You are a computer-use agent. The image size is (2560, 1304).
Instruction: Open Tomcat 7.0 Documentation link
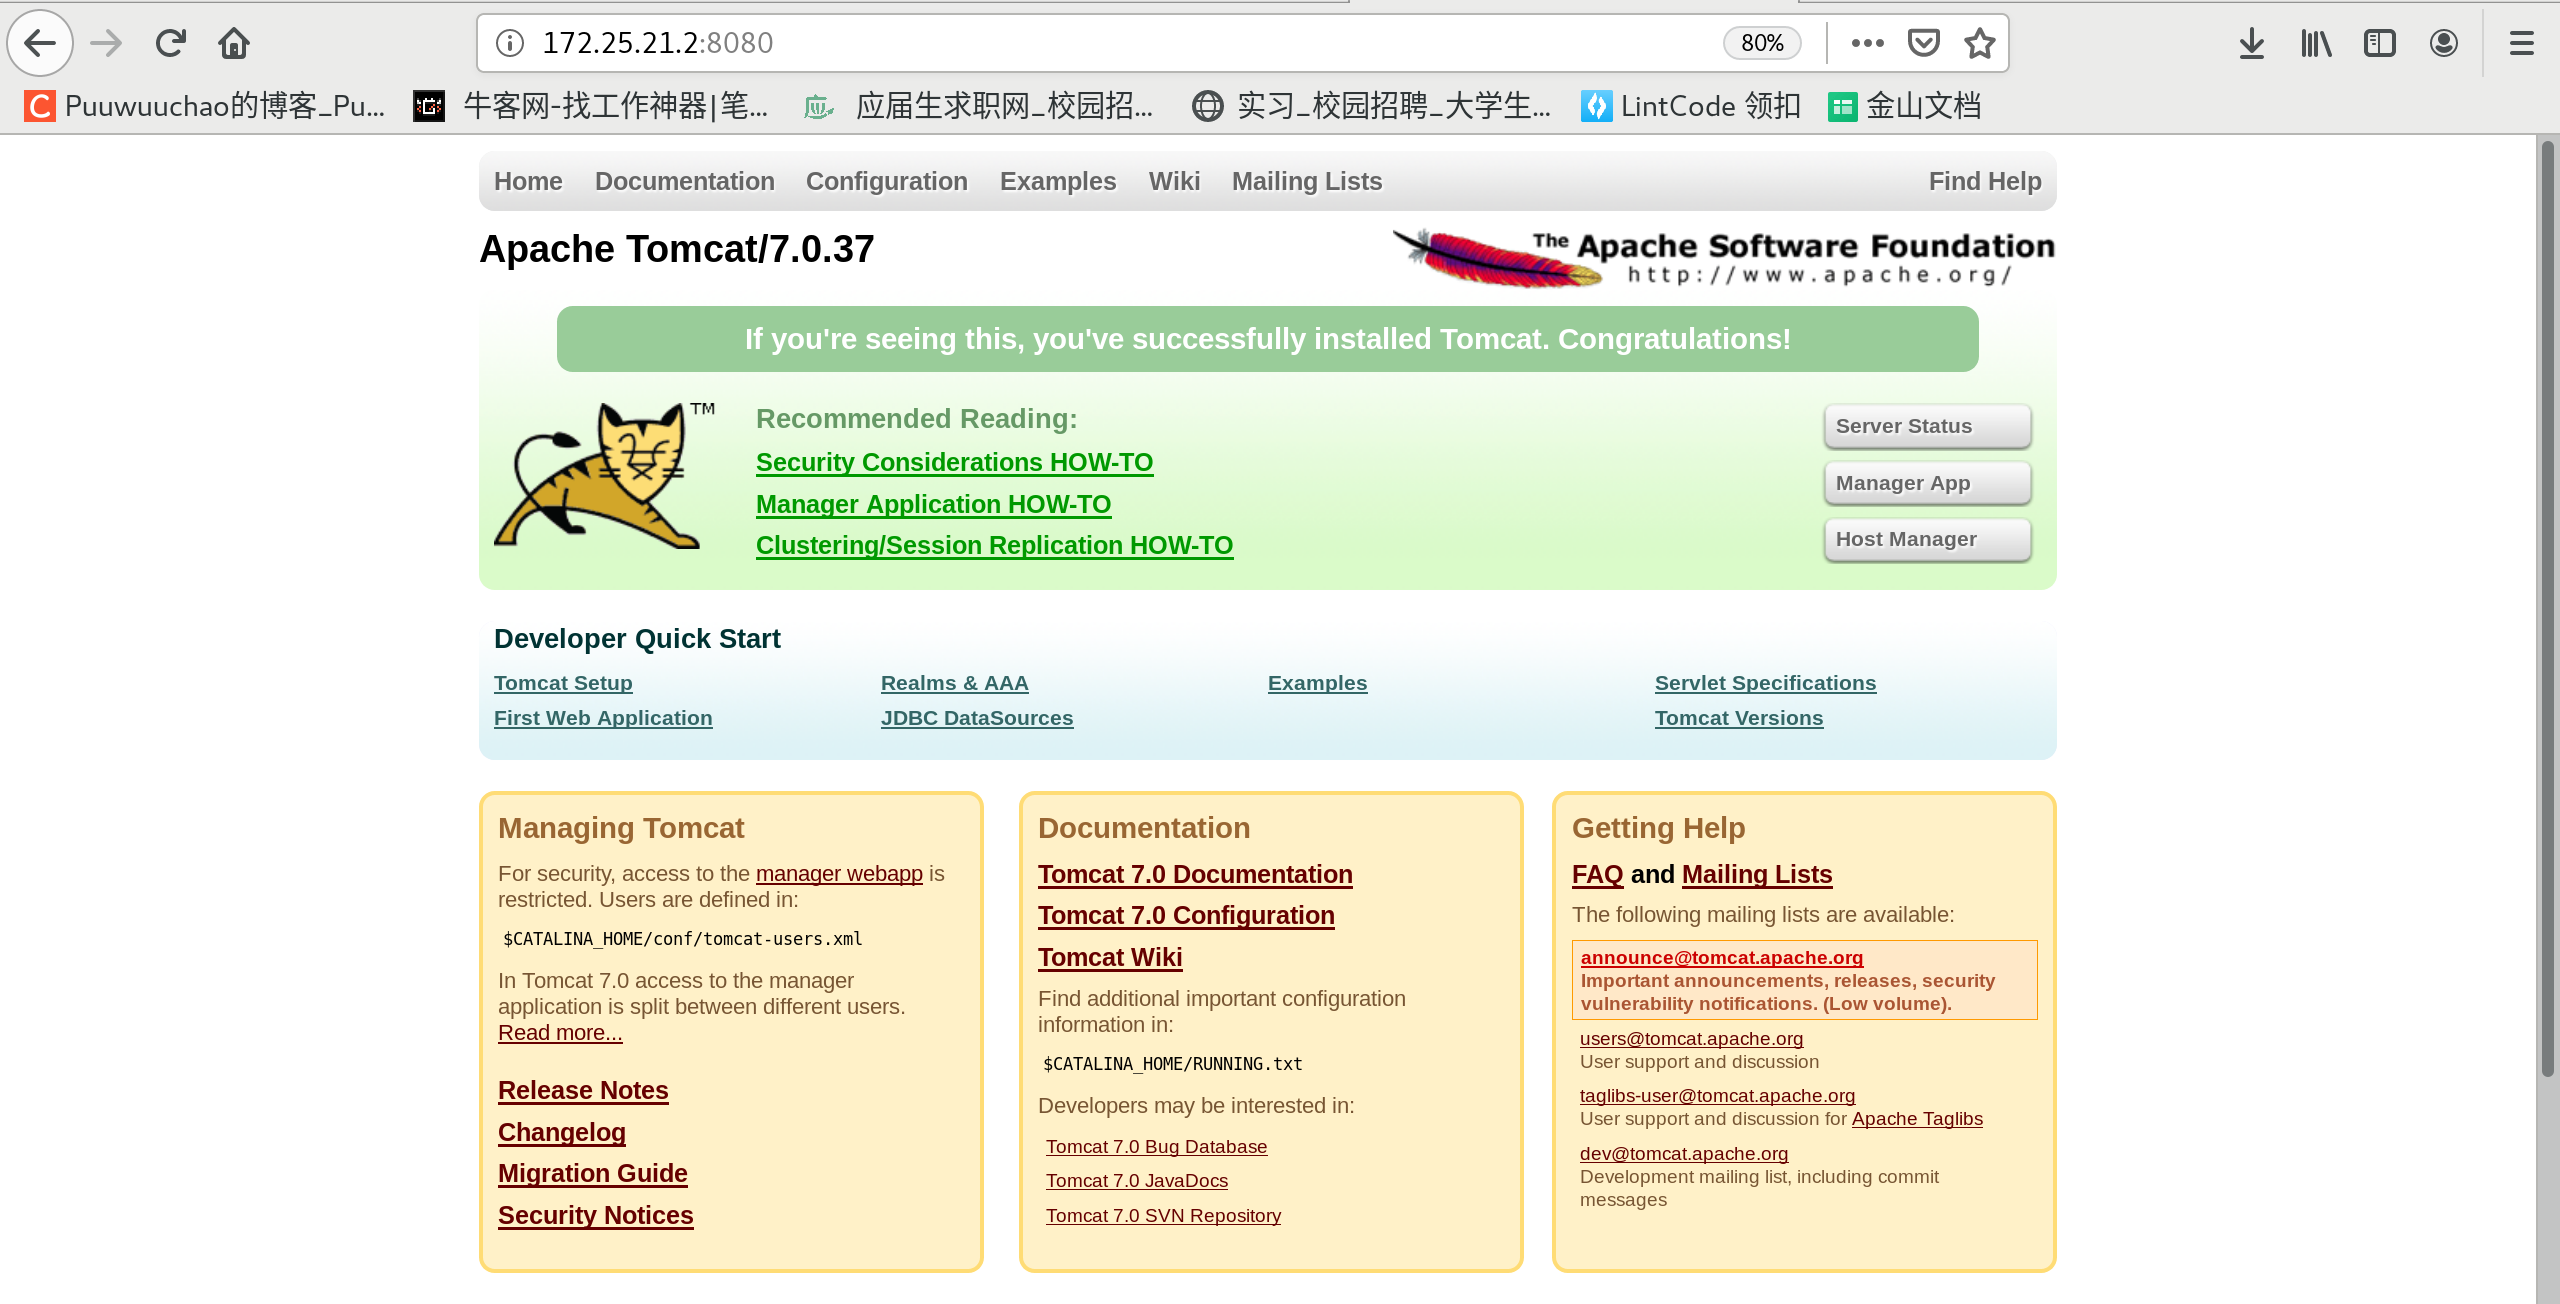[x=1195, y=874]
